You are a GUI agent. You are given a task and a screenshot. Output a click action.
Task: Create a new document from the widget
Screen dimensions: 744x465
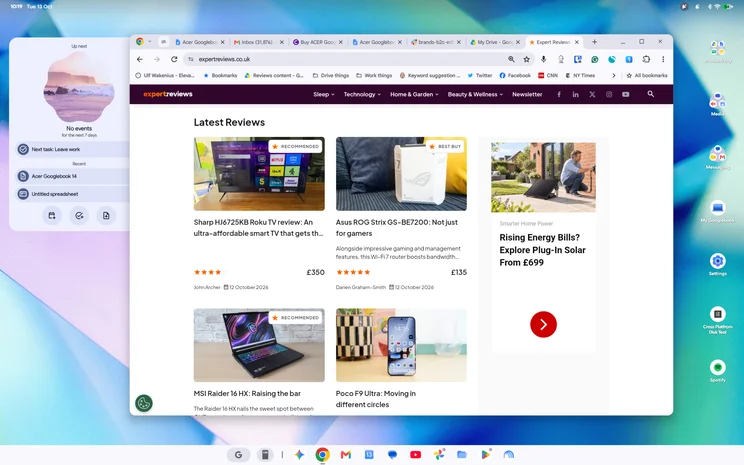pyautogui.click(x=106, y=215)
